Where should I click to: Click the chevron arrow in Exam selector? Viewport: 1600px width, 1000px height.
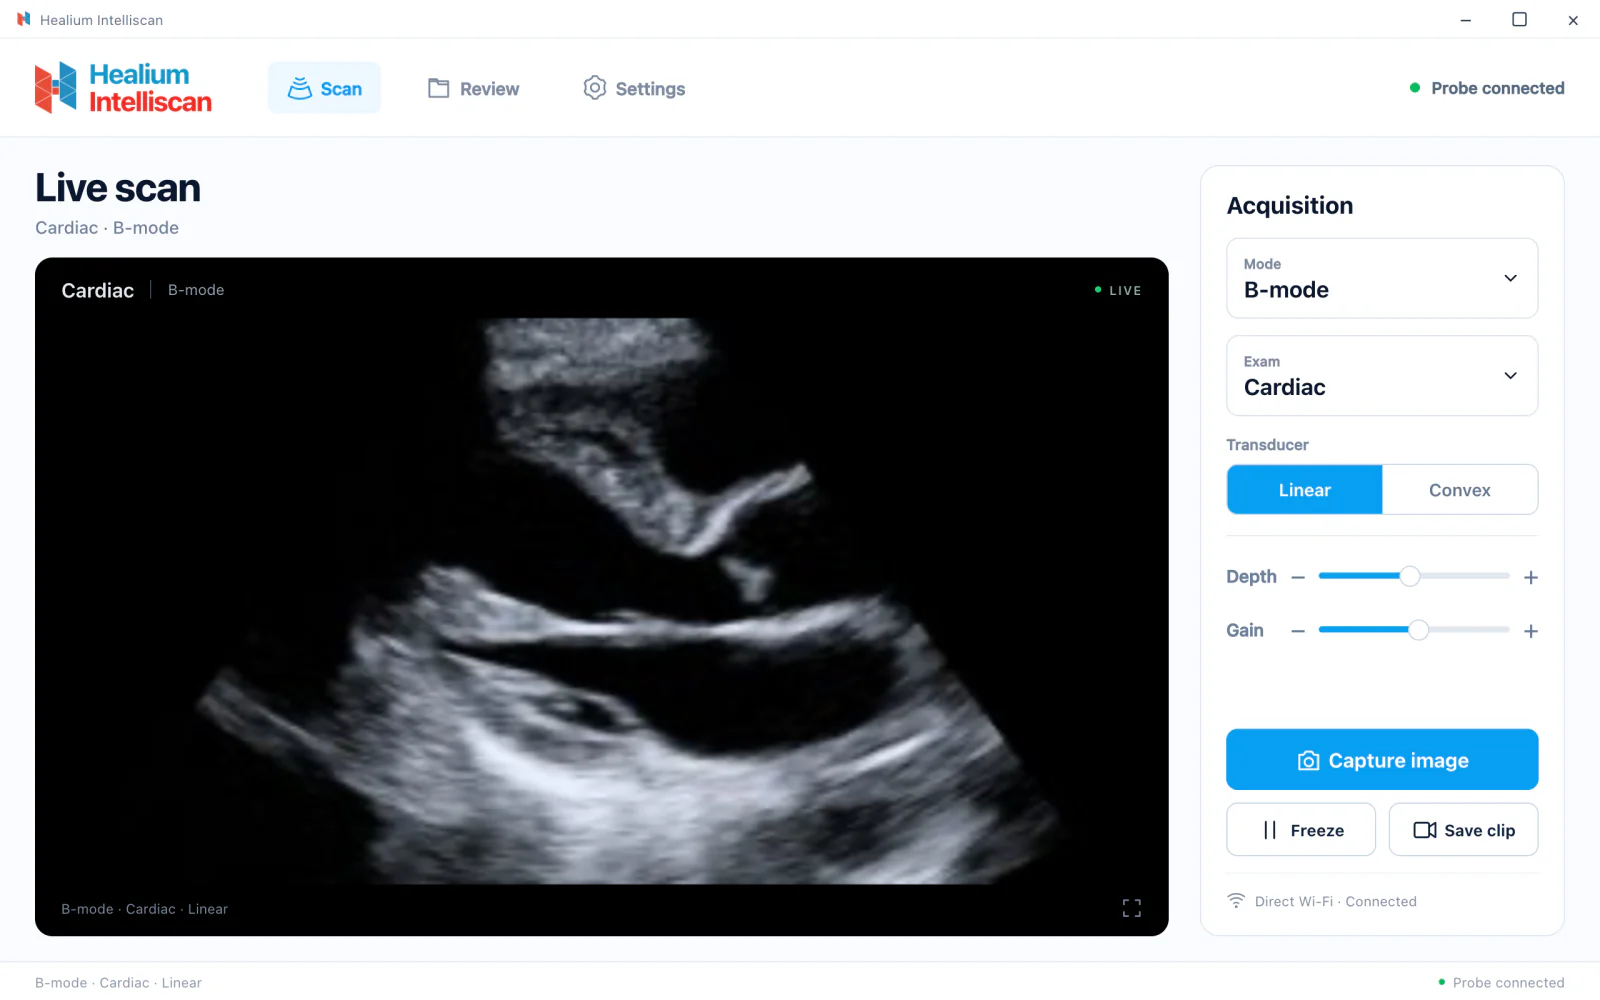pos(1510,375)
